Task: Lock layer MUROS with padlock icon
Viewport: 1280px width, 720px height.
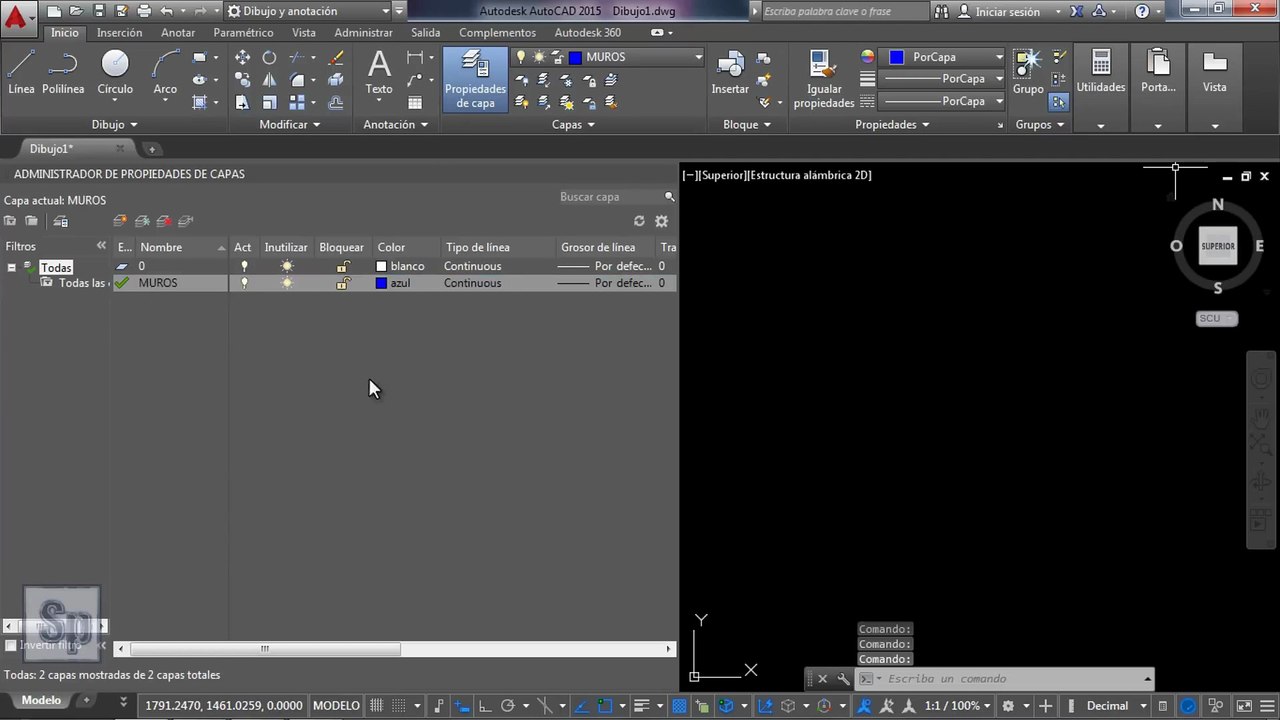Action: coord(342,284)
